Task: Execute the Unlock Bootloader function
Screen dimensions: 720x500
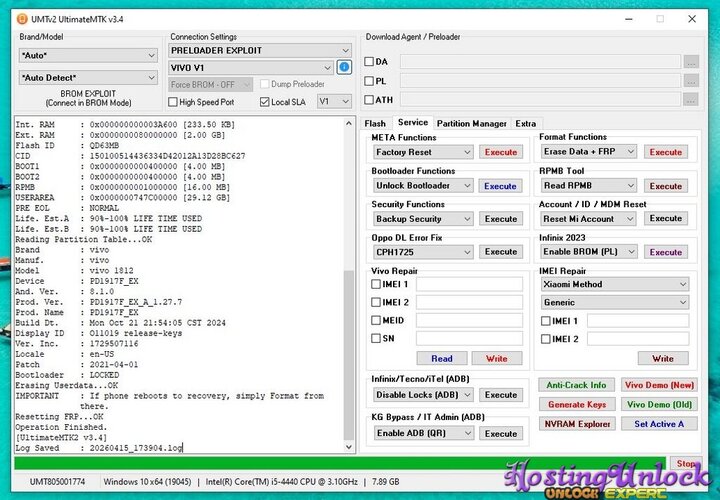Action: (501, 186)
